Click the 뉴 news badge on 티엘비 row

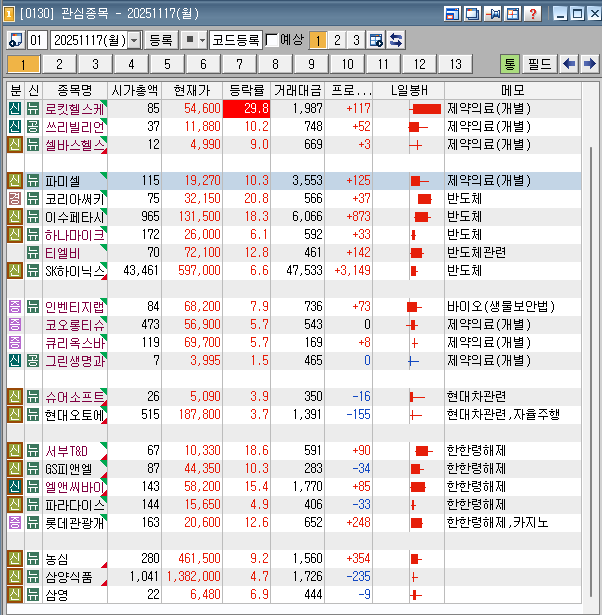point(33,253)
